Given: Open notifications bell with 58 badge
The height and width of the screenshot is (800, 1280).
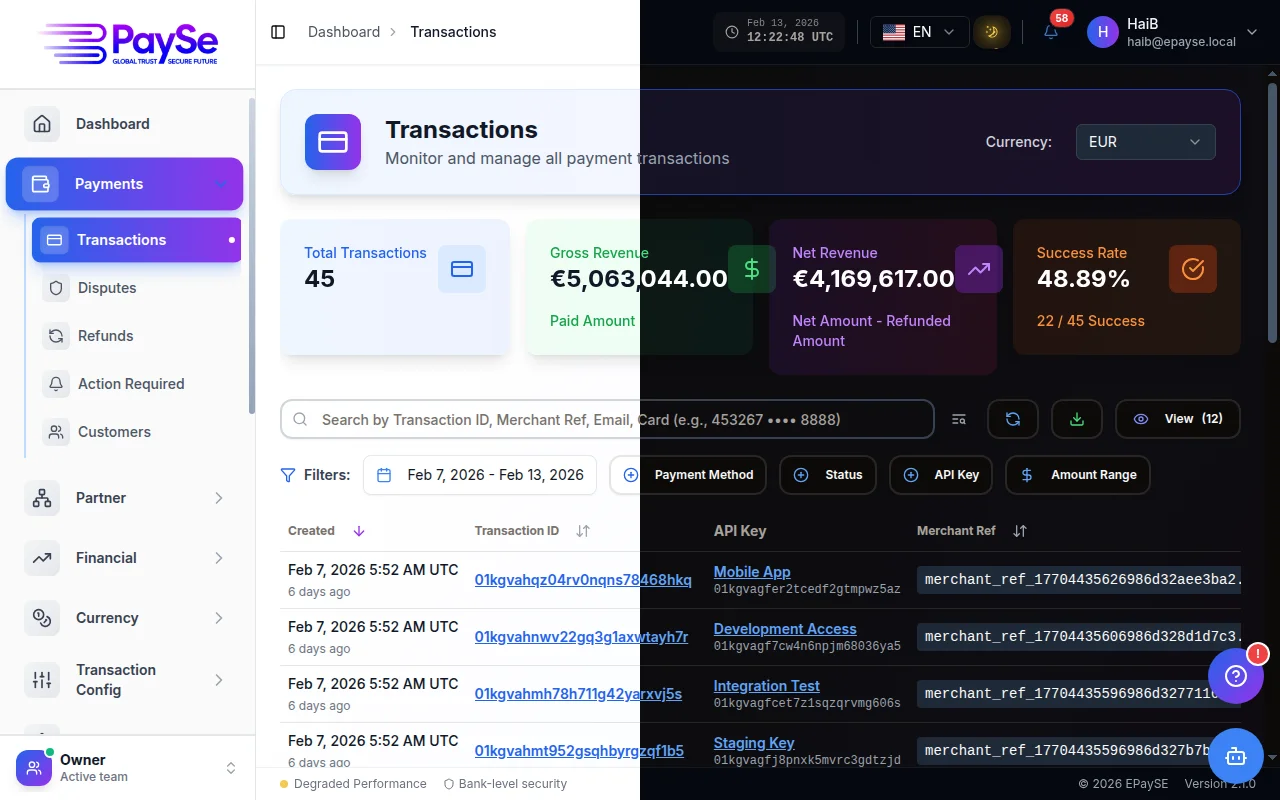Looking at the screenshot, I should click(1051, 32).
